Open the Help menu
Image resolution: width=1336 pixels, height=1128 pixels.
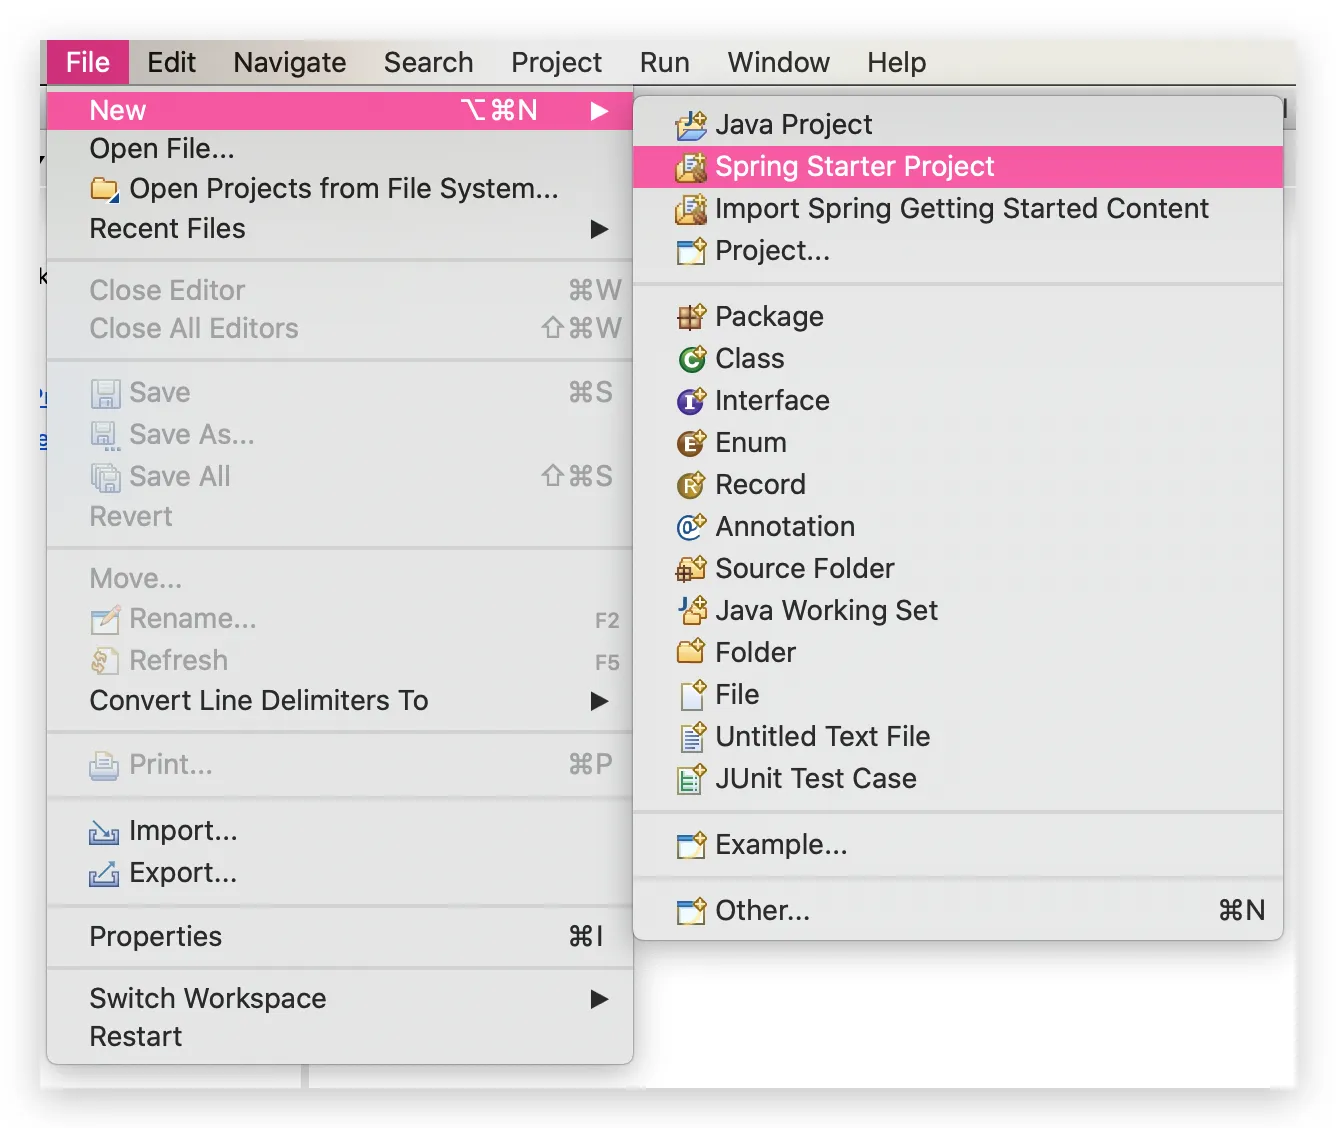coord(897,62)
